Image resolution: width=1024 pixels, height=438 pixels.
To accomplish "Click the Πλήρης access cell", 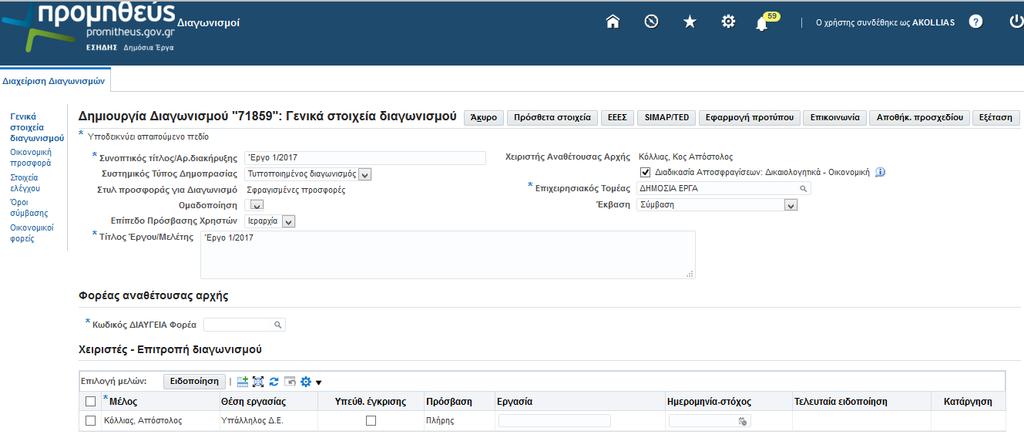I will click(x=440, y=421).
